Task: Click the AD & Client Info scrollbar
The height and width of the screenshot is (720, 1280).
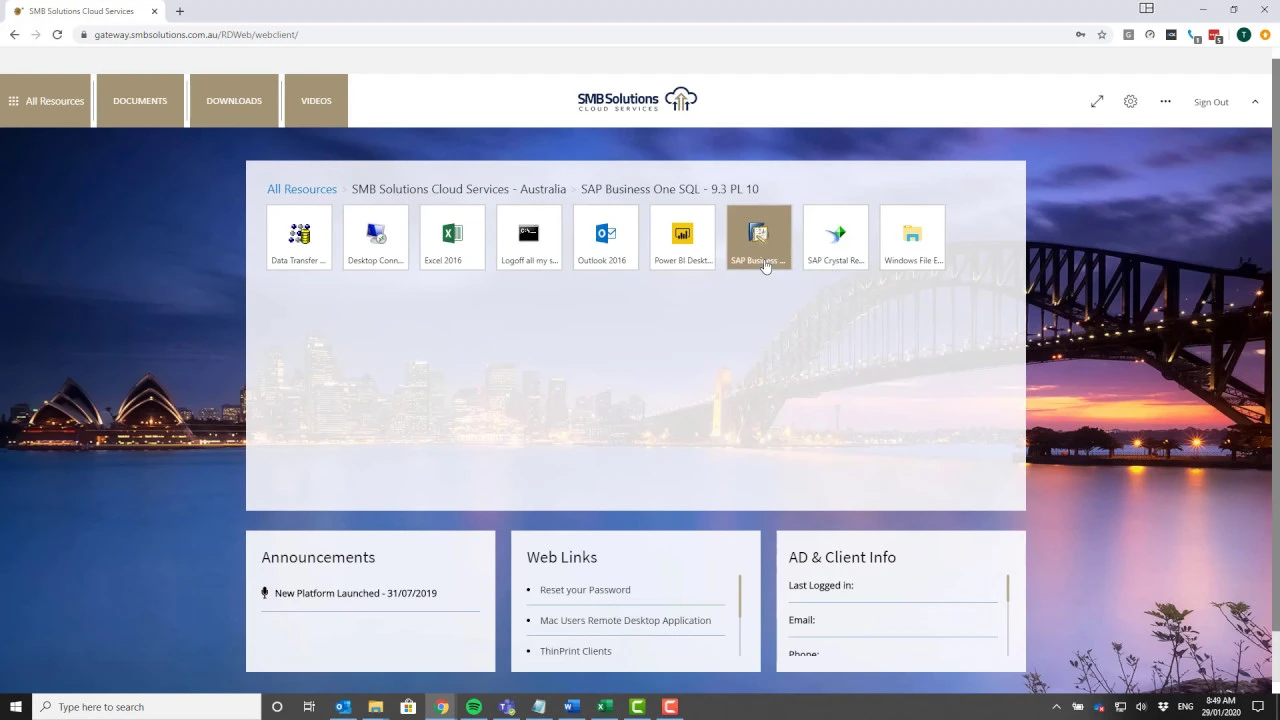Action: click(x=1008, y=589)
